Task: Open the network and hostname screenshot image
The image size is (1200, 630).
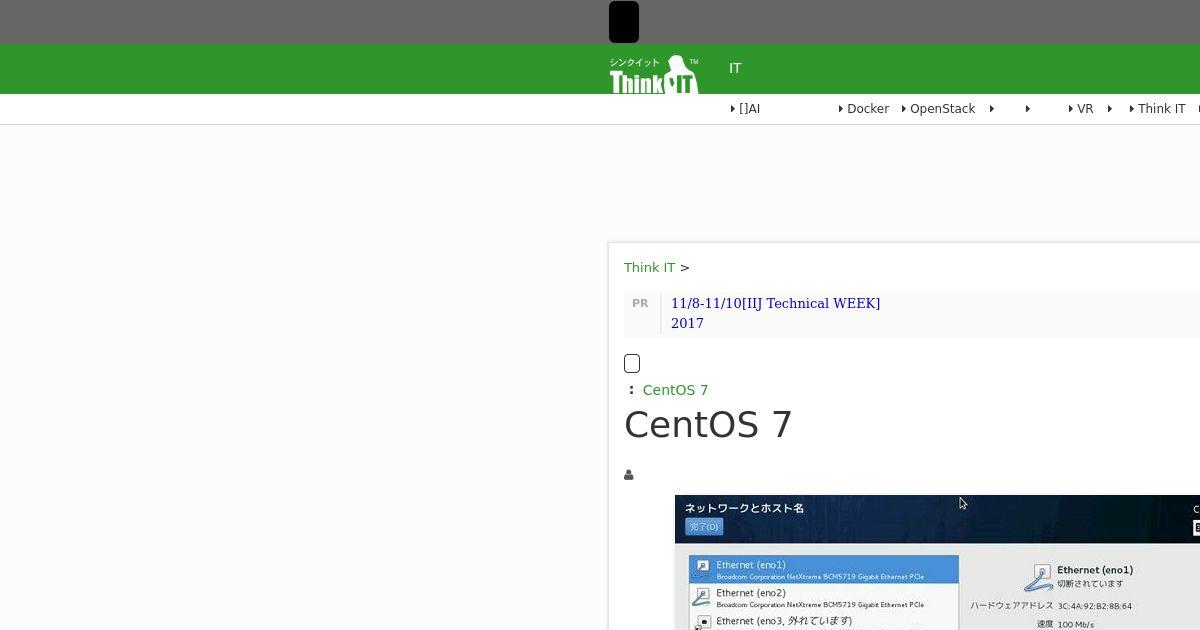Action: [937, 562]
